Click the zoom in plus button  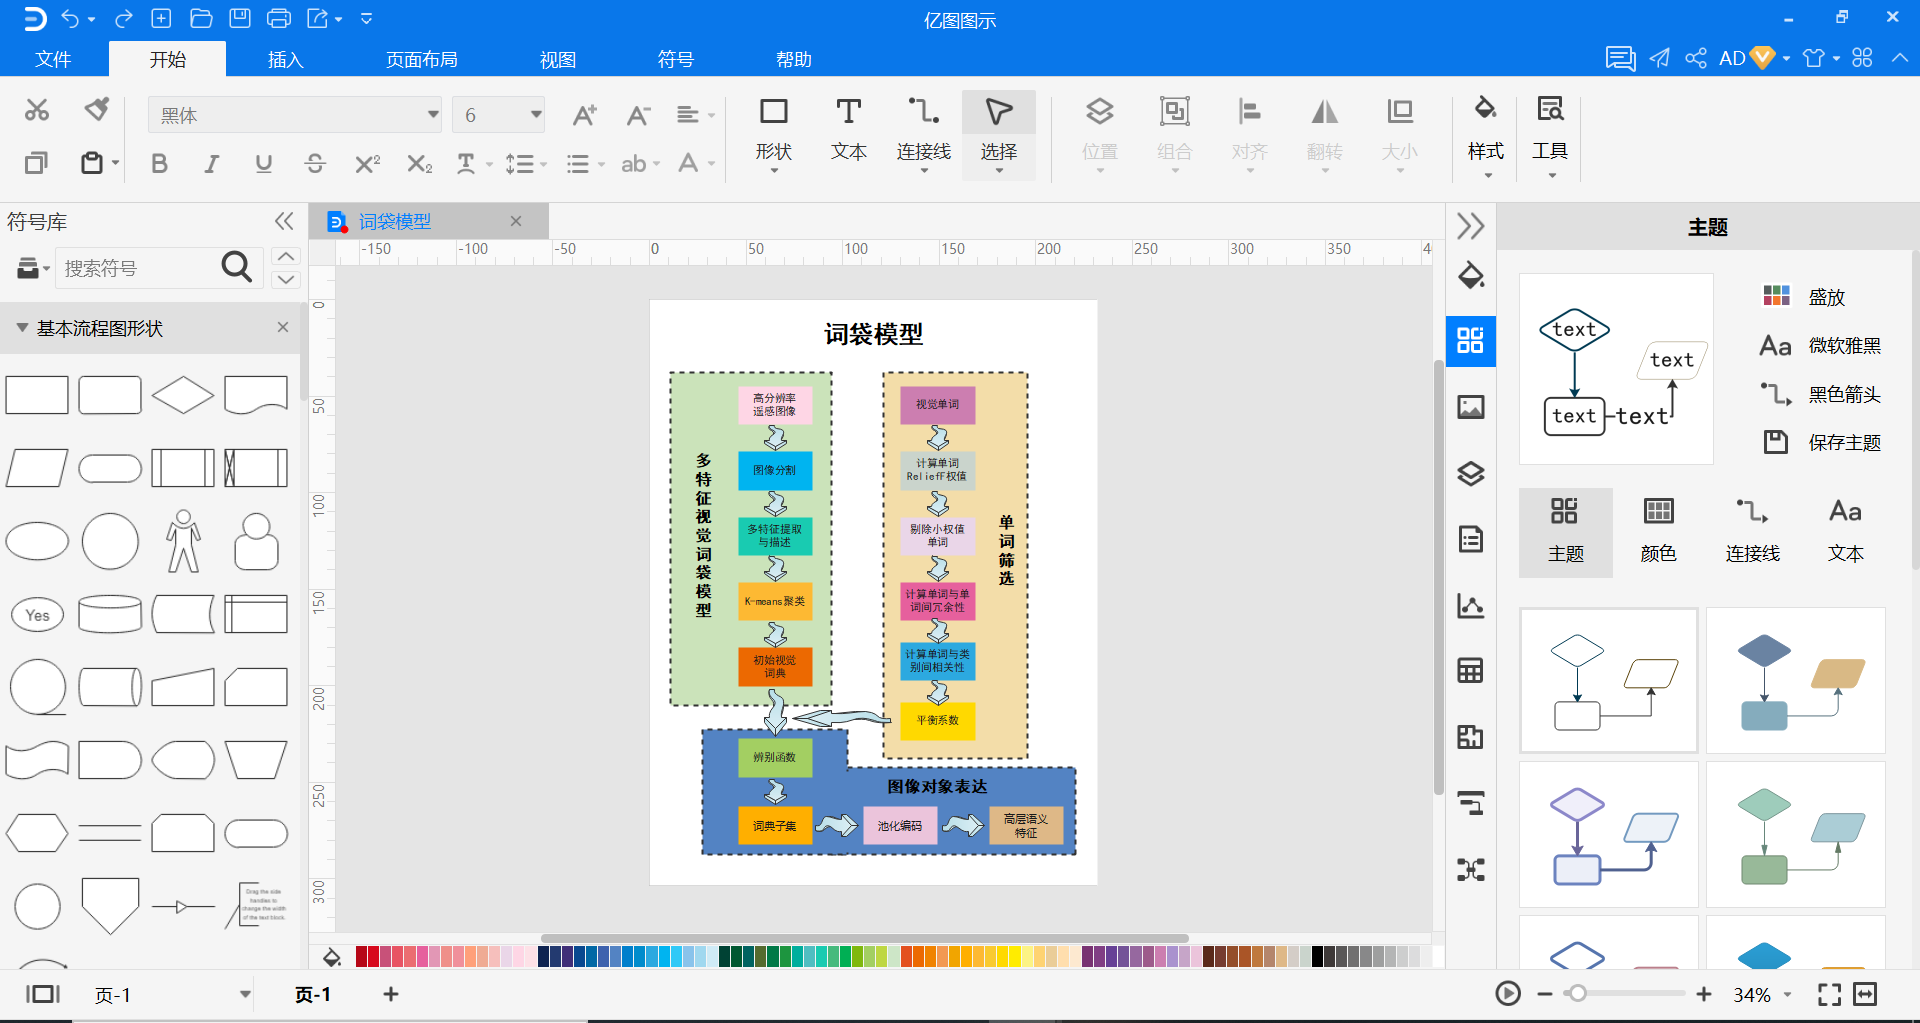[1704, 994]
